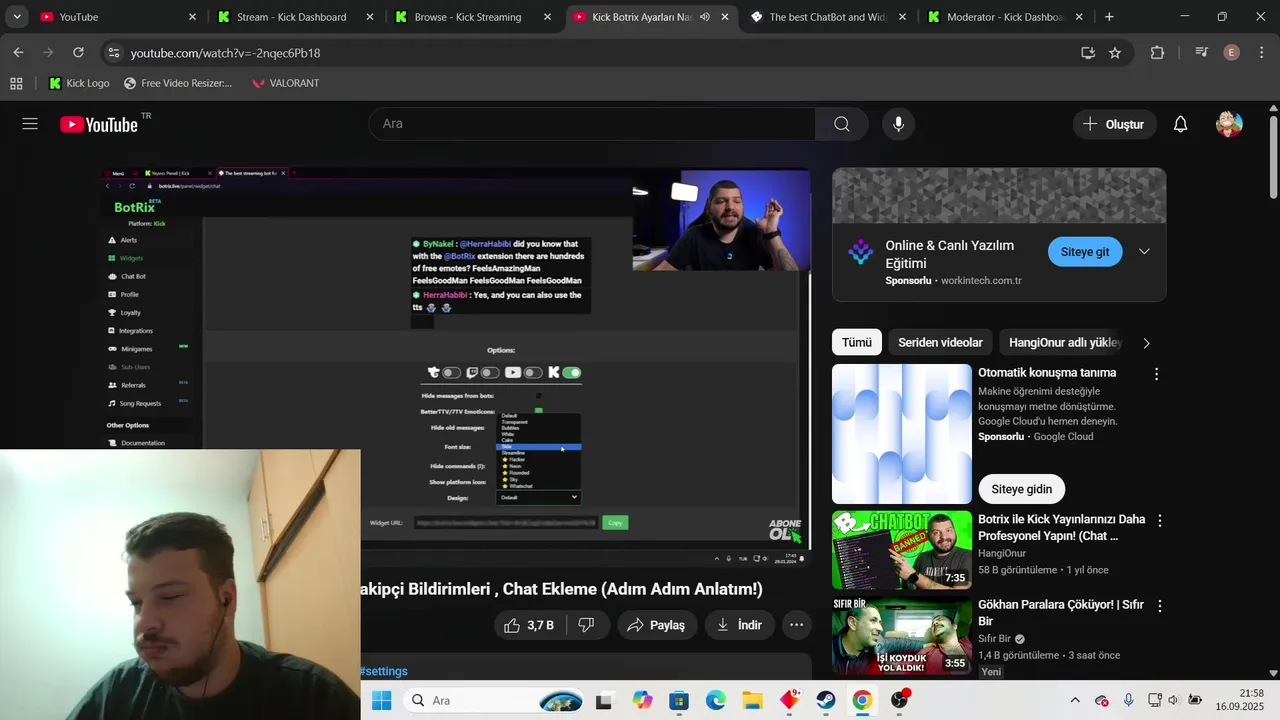Dislike the video
The image size is (1280, 720).
coord(587,625)
